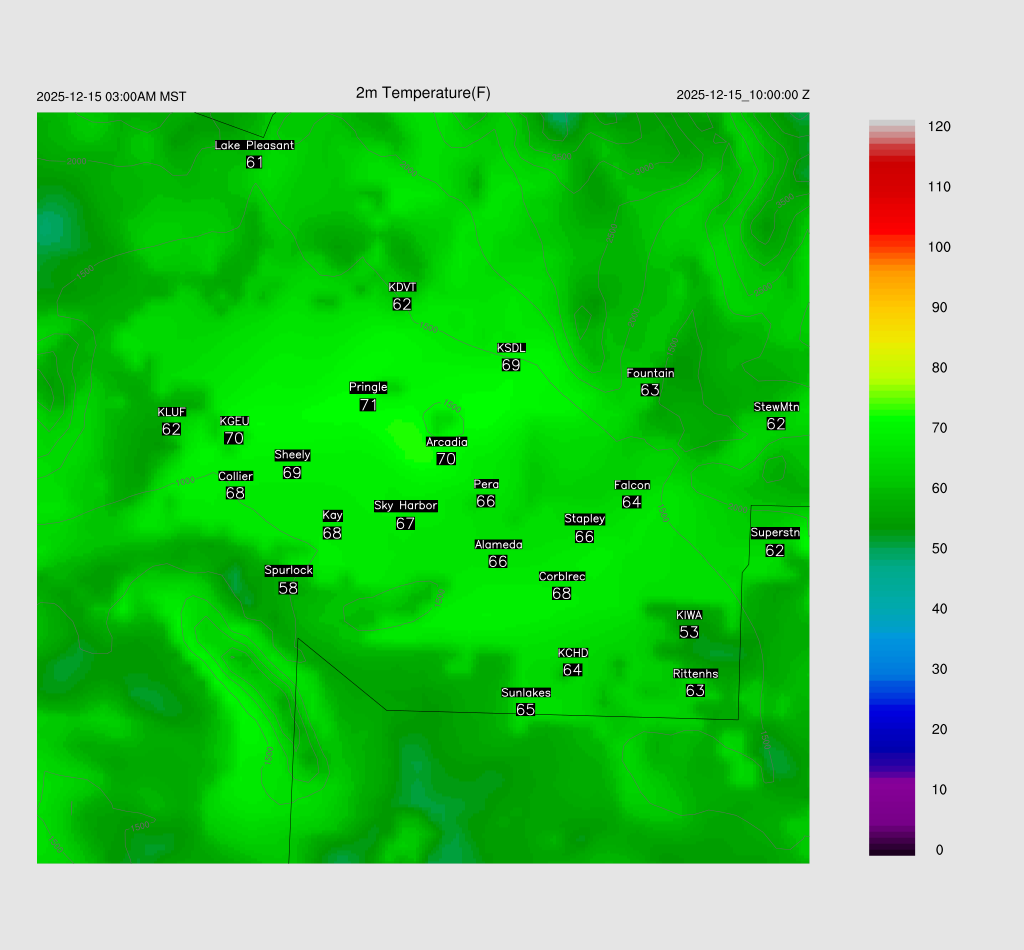Click the purple 10 region of the colorbar

(892, 790)
